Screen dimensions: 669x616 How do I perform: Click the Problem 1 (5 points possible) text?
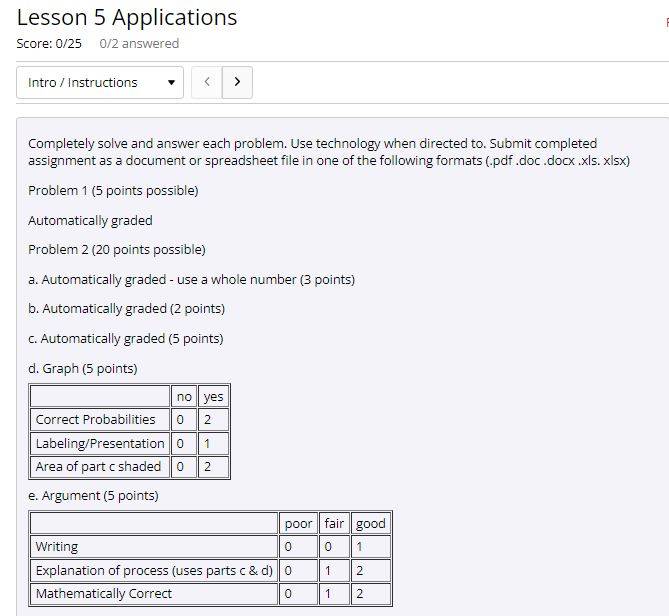(113, 191)
